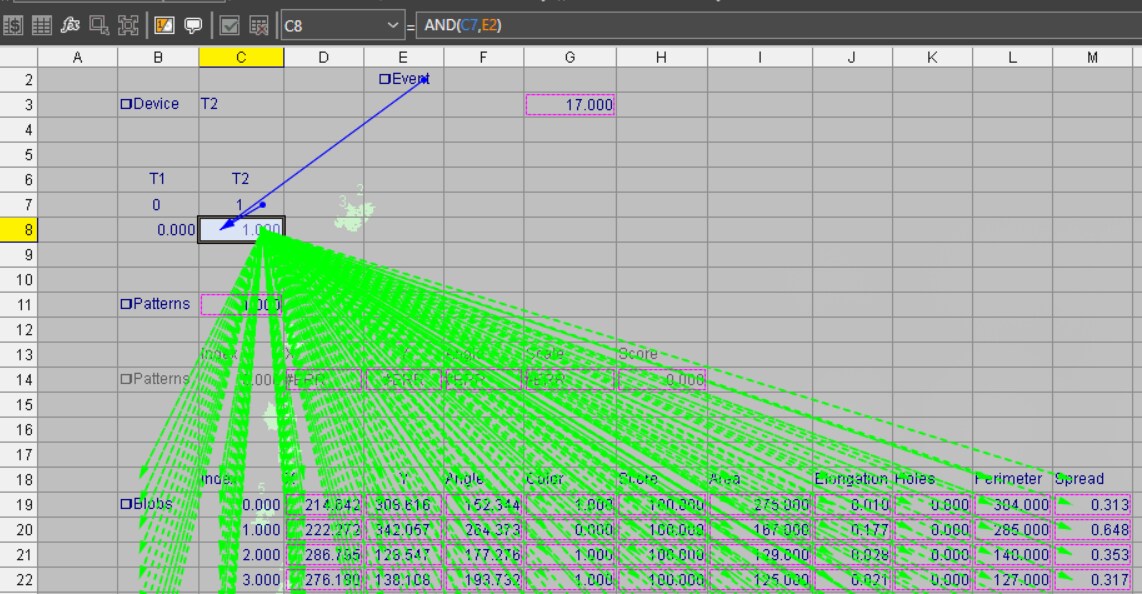Accept the formula with checkmark icon

tap(229, 26)
